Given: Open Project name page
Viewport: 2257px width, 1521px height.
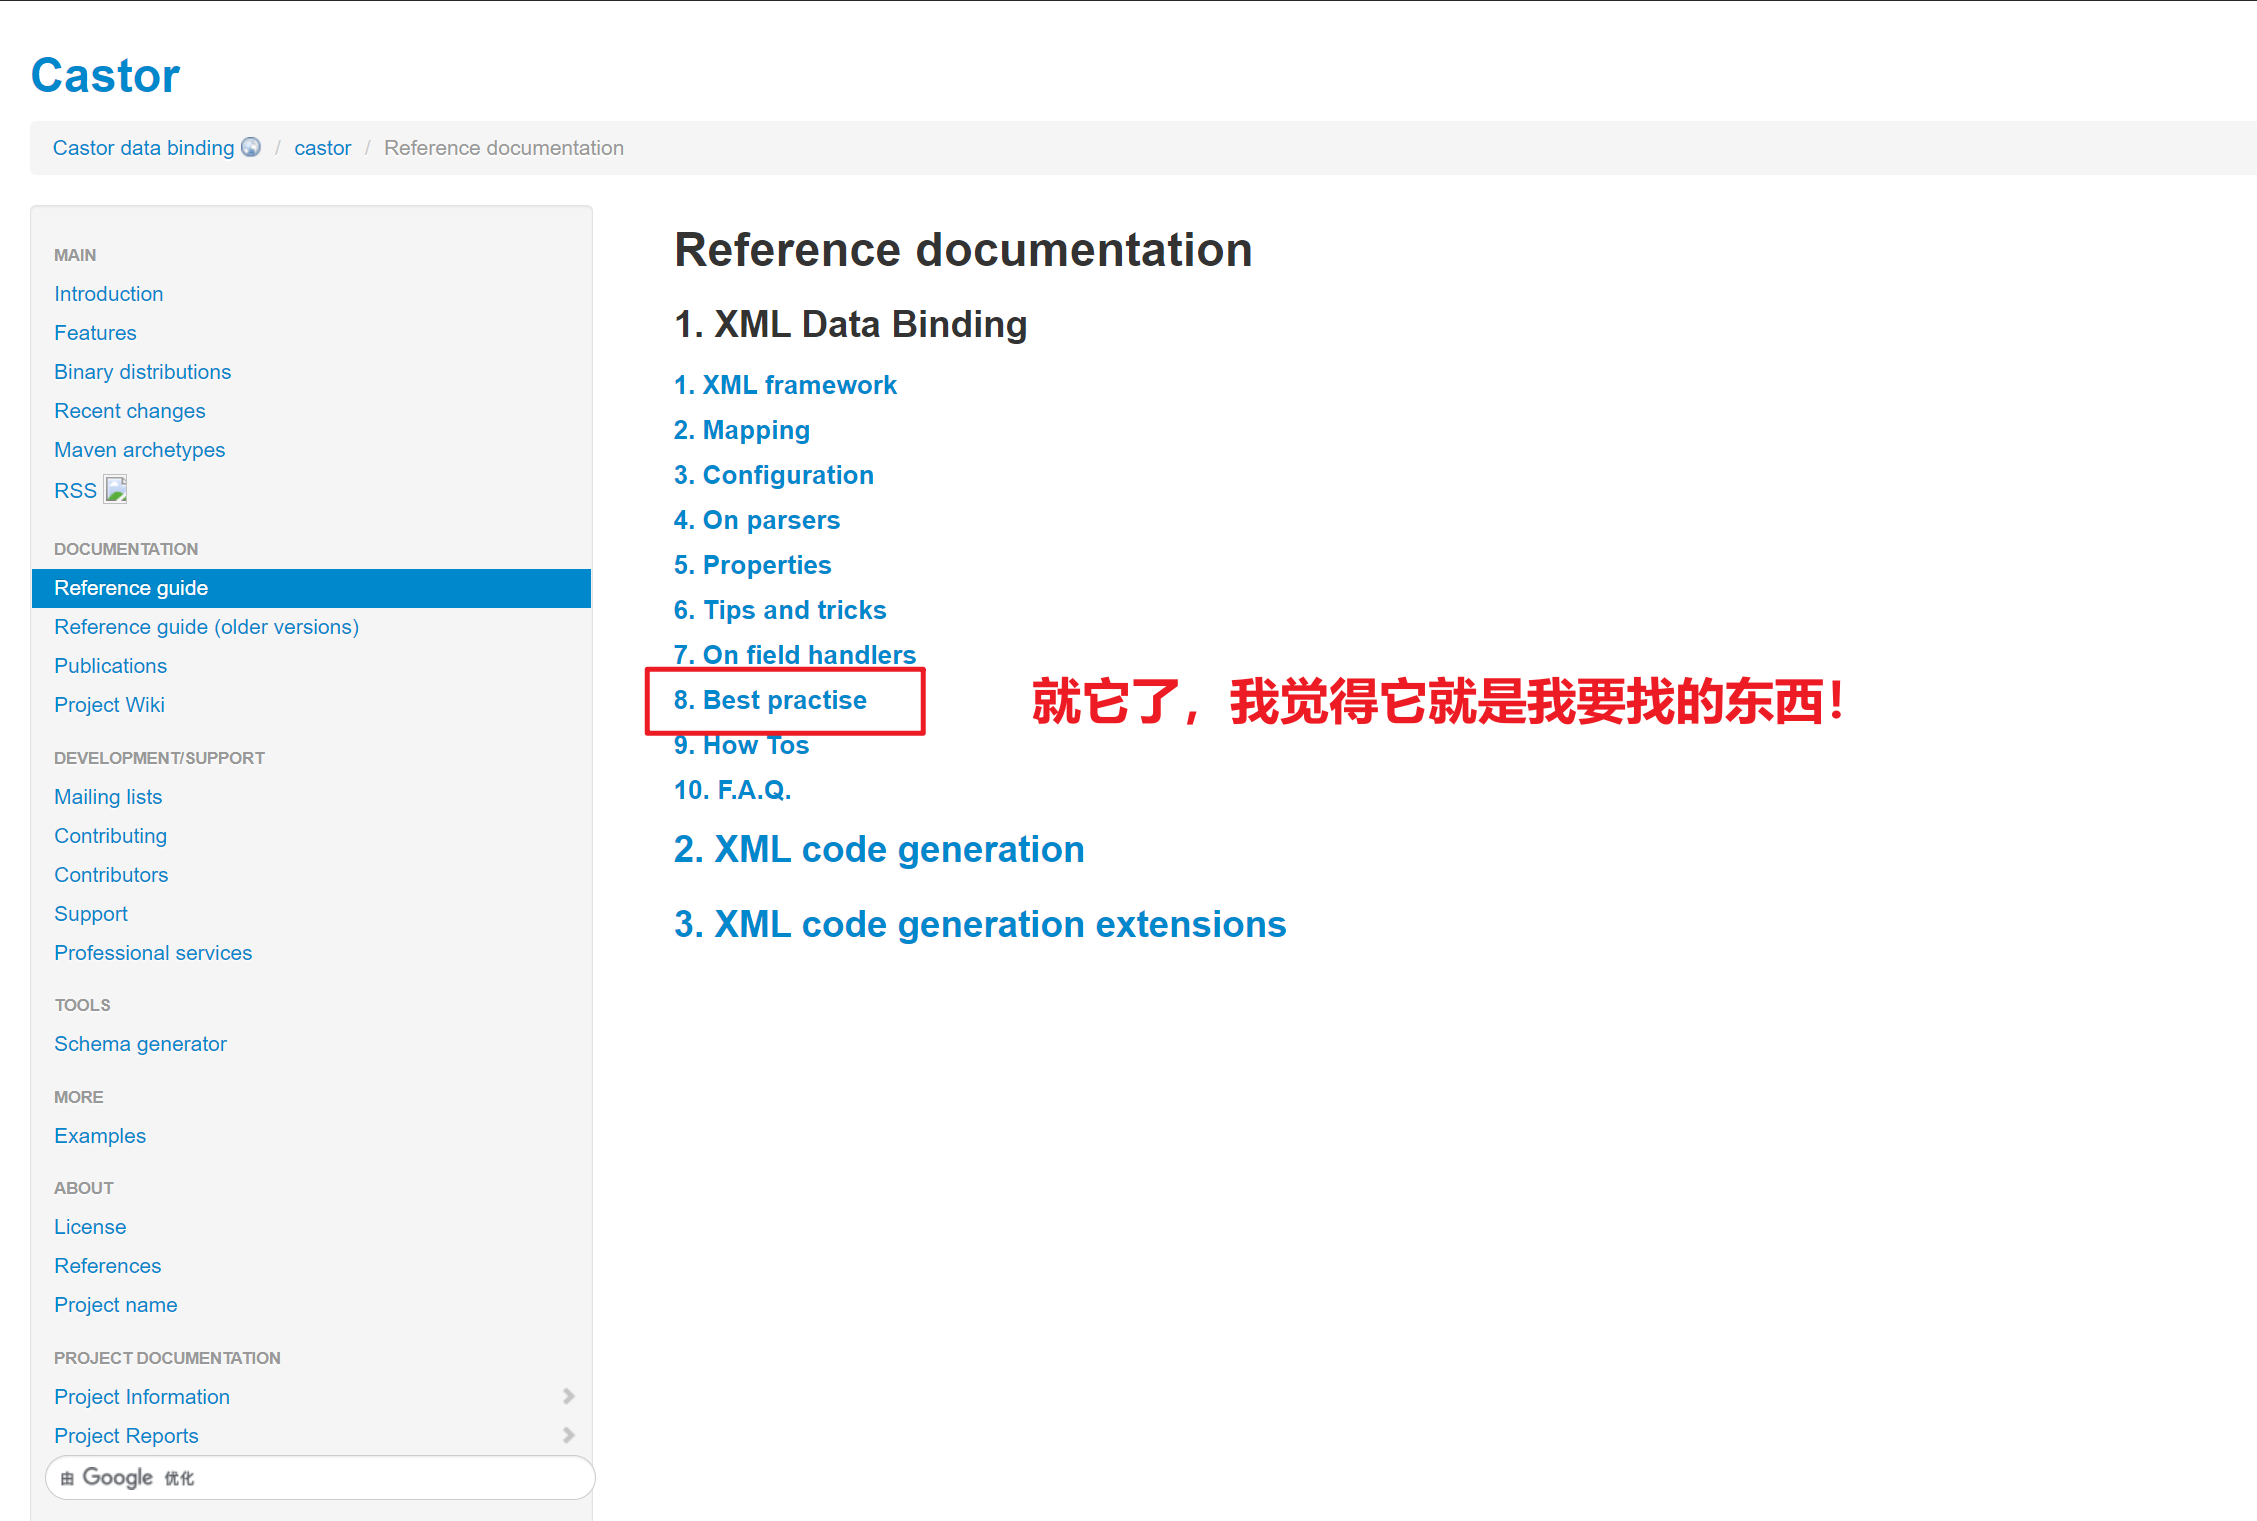Looking at the screenshot, I should point(115,1305).
